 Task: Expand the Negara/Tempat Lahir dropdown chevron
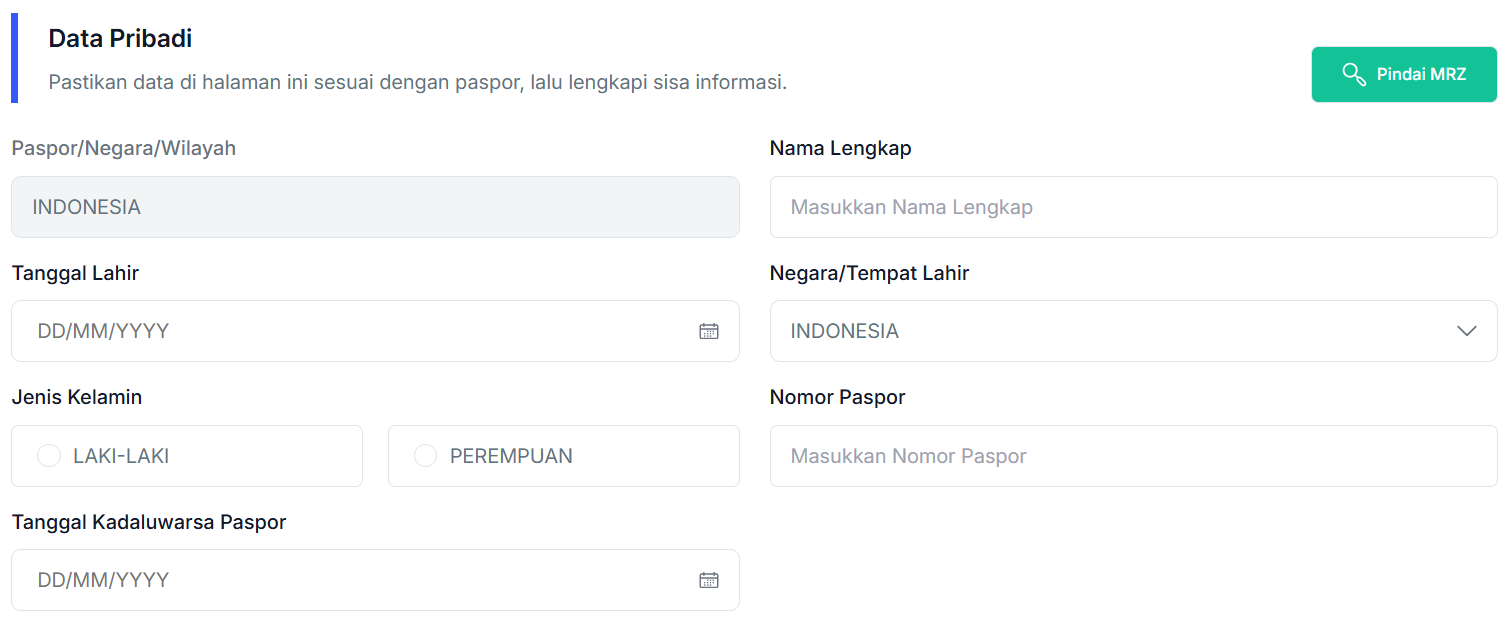tap(1467, 331)
